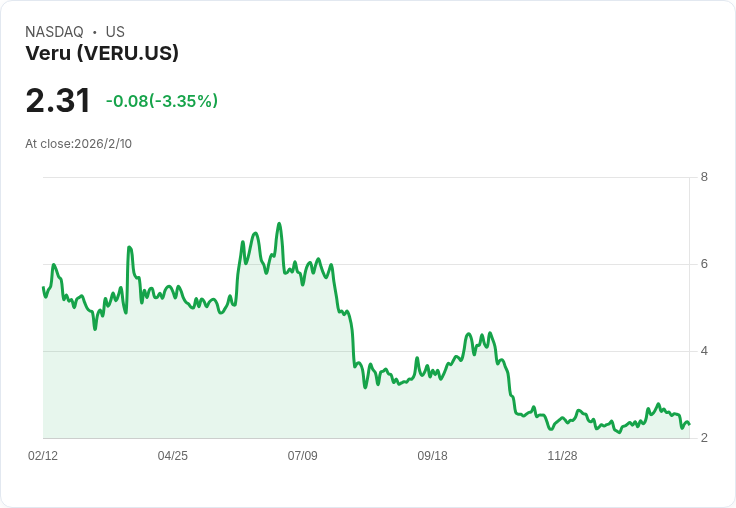
Task: Click the rightmost end of the price line
Action: [x=689, y=425]
